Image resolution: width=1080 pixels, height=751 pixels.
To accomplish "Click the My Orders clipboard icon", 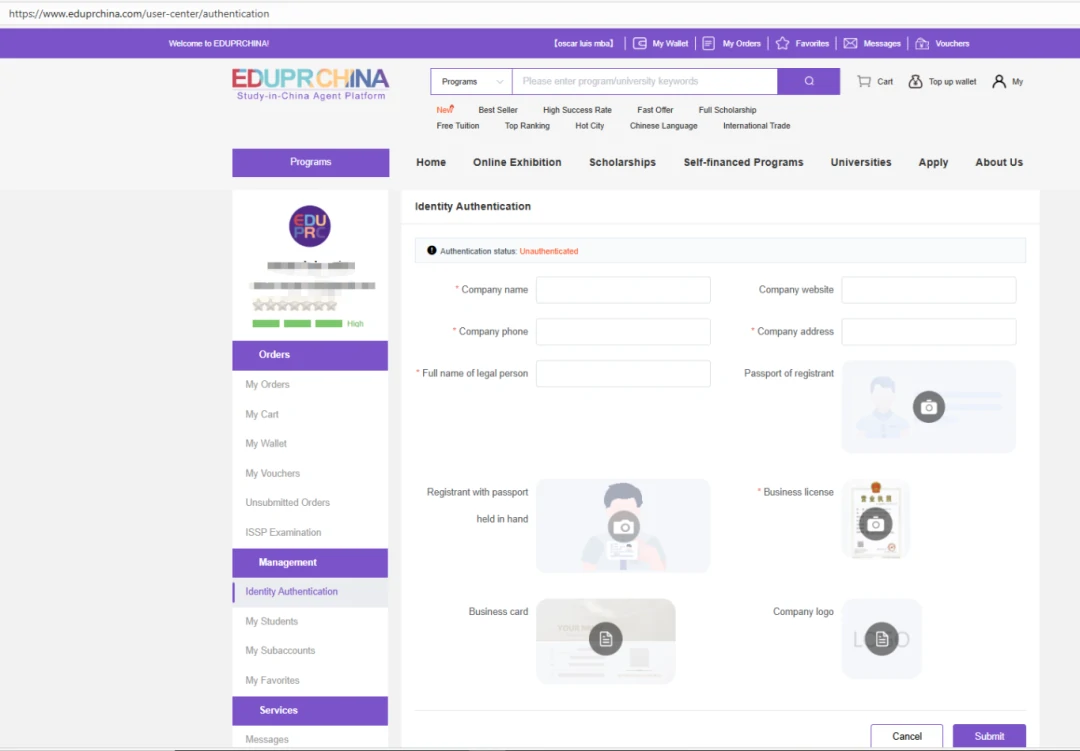I will pos(708,44).
